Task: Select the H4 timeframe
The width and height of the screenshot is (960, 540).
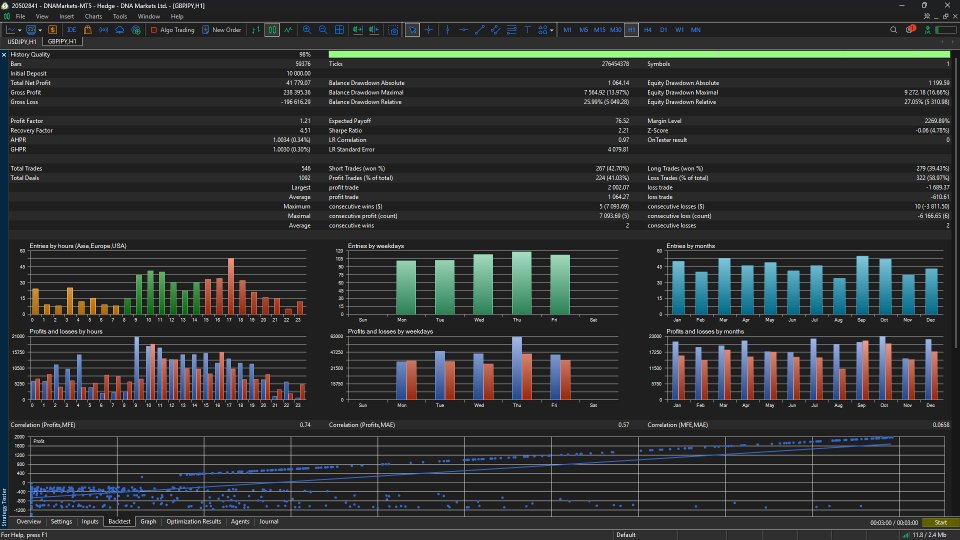Action: coord(648,30)
